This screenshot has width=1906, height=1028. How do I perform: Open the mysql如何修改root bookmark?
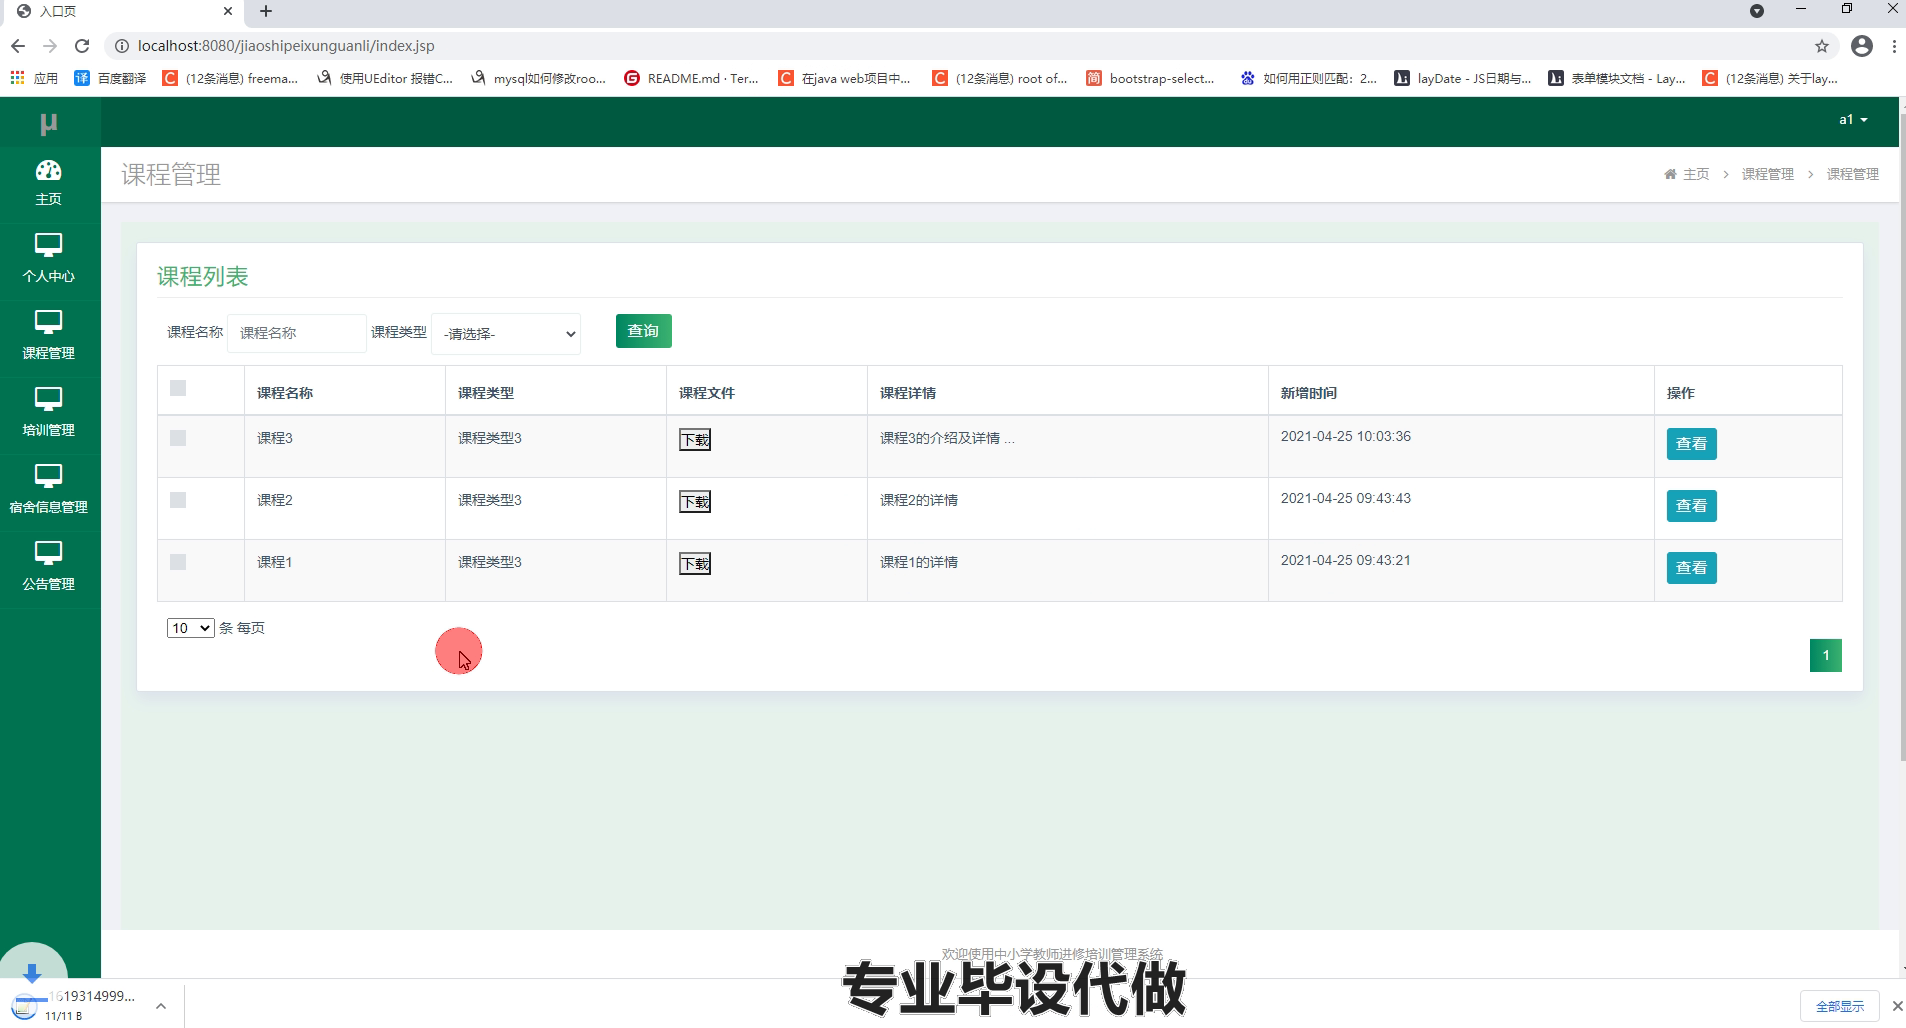[538, 78]
